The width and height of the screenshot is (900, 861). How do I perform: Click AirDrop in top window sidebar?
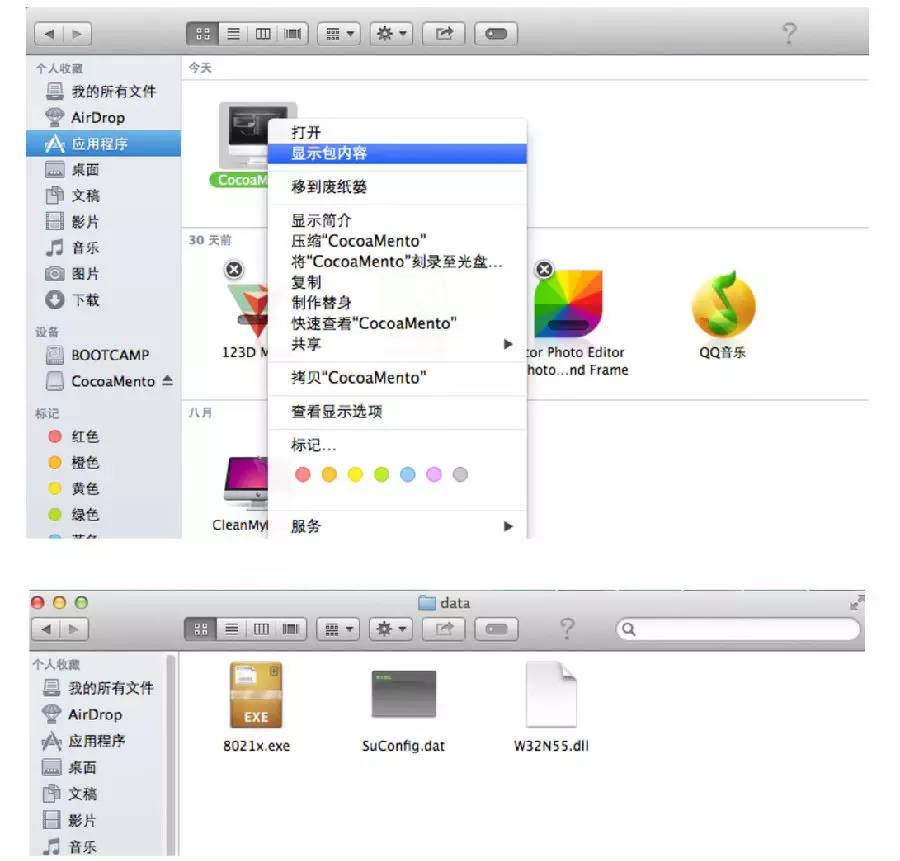point(97,117)
